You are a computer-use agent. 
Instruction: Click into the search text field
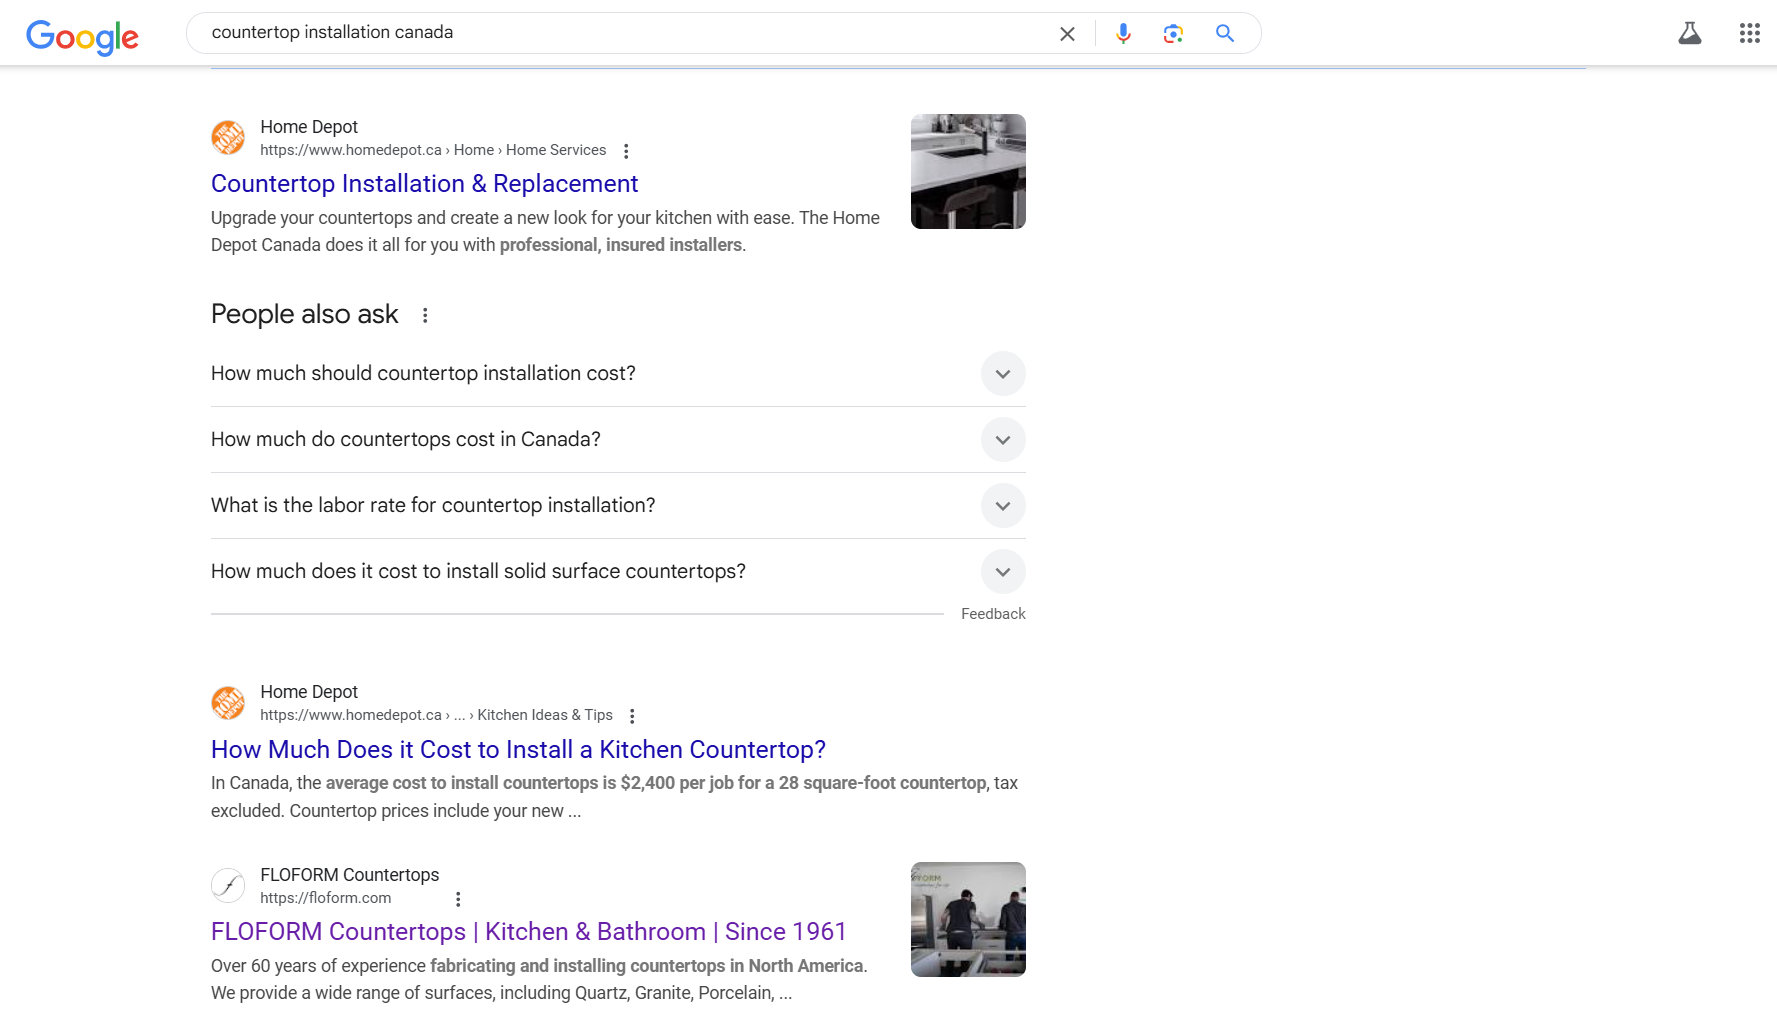coord(620,33)
